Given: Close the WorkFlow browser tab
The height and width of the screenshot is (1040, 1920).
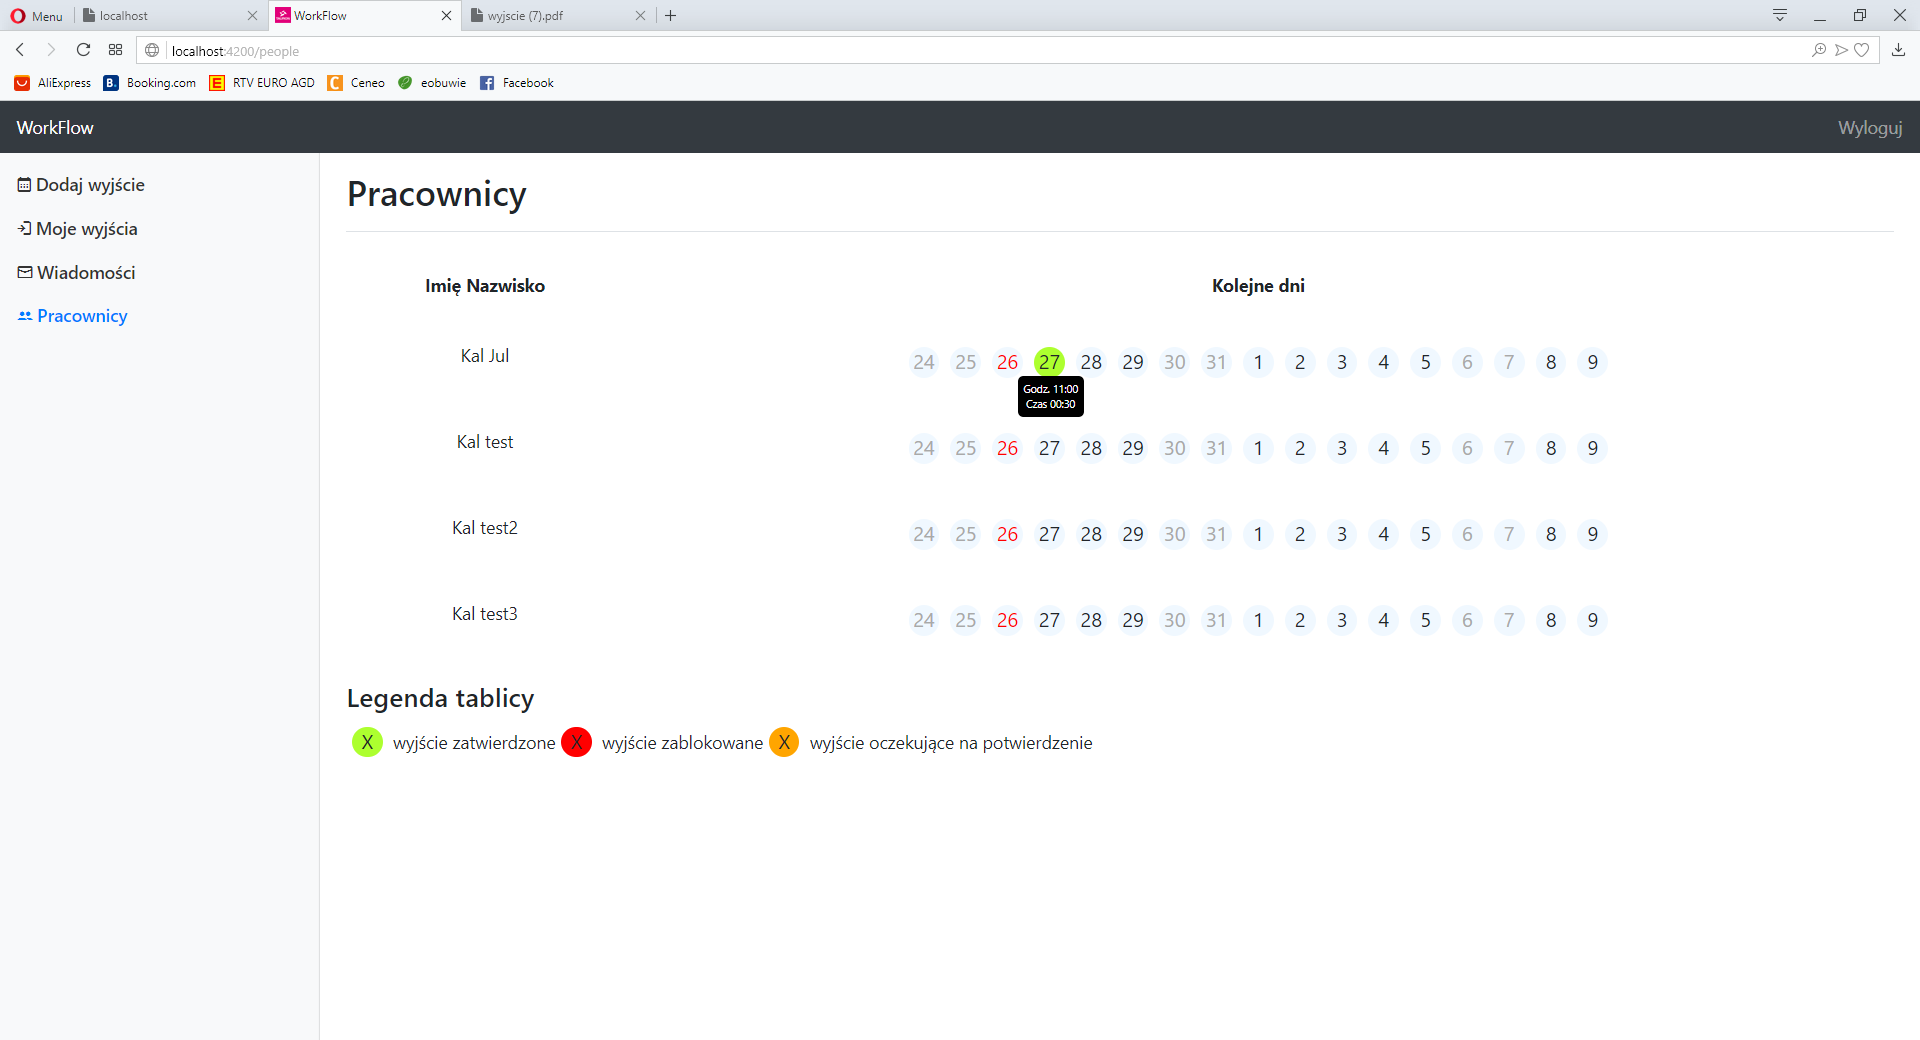Looking at the screenshot, I should pos(446,16).
